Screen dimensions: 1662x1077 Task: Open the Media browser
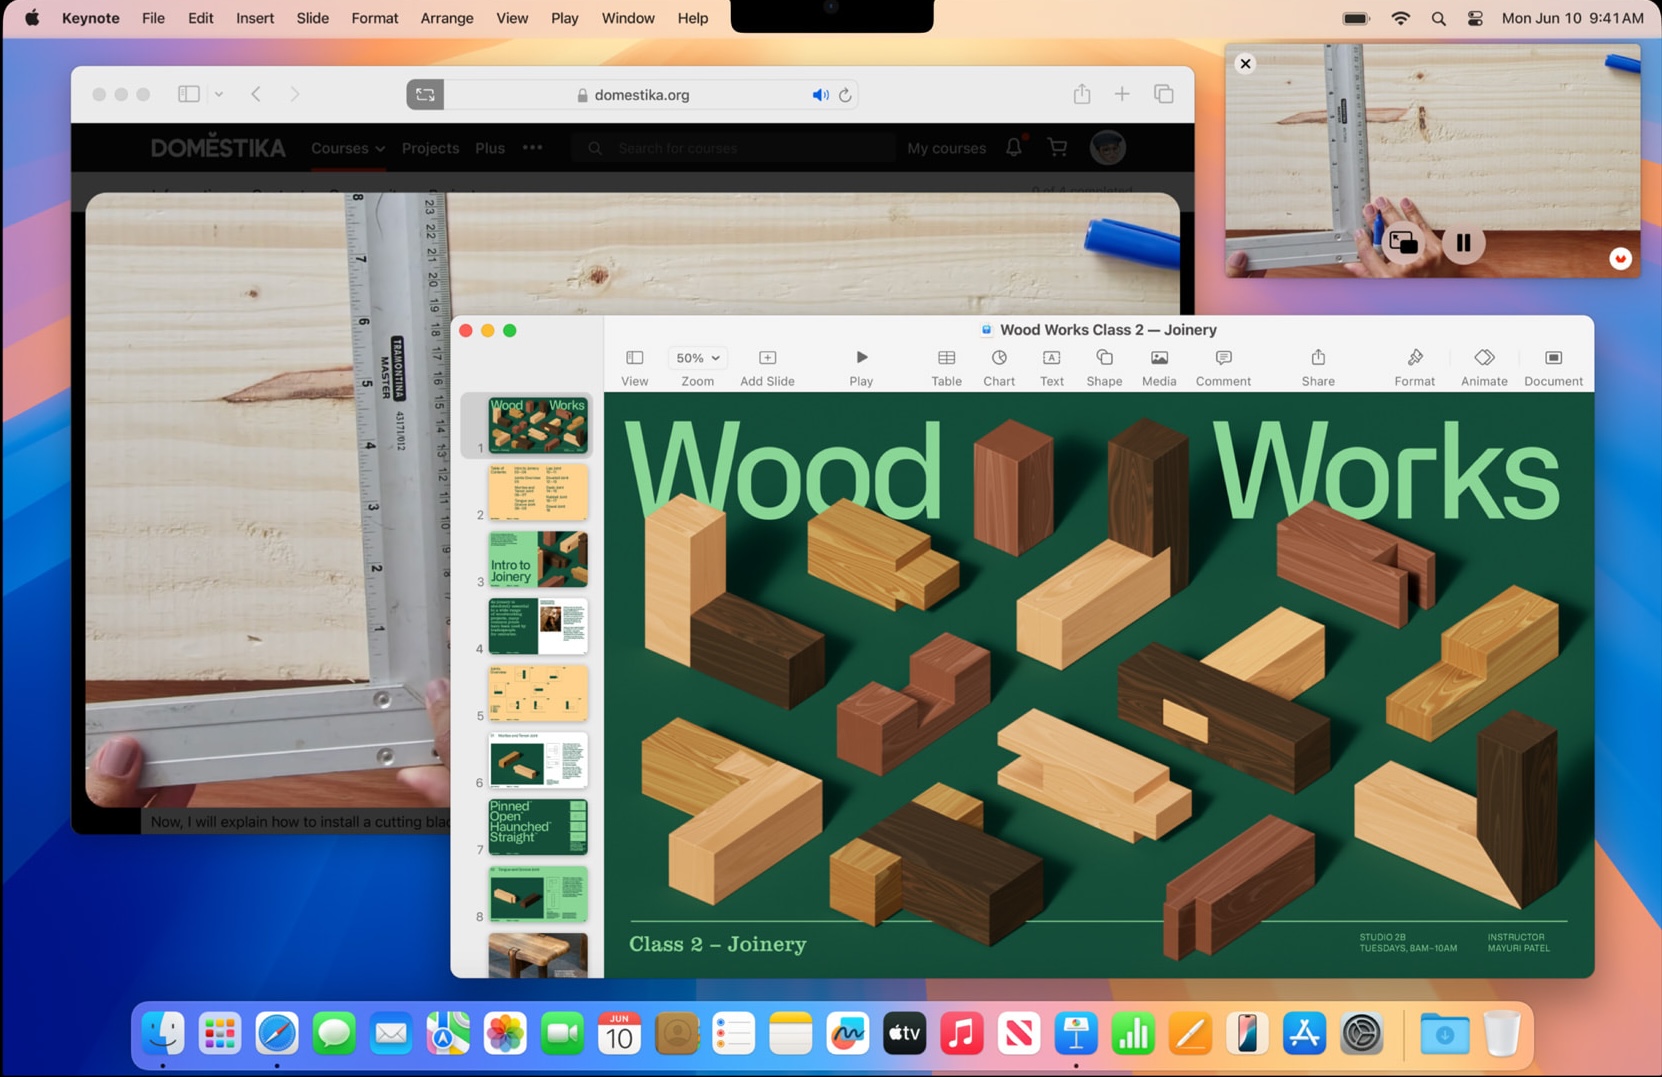coord(1159,365)
